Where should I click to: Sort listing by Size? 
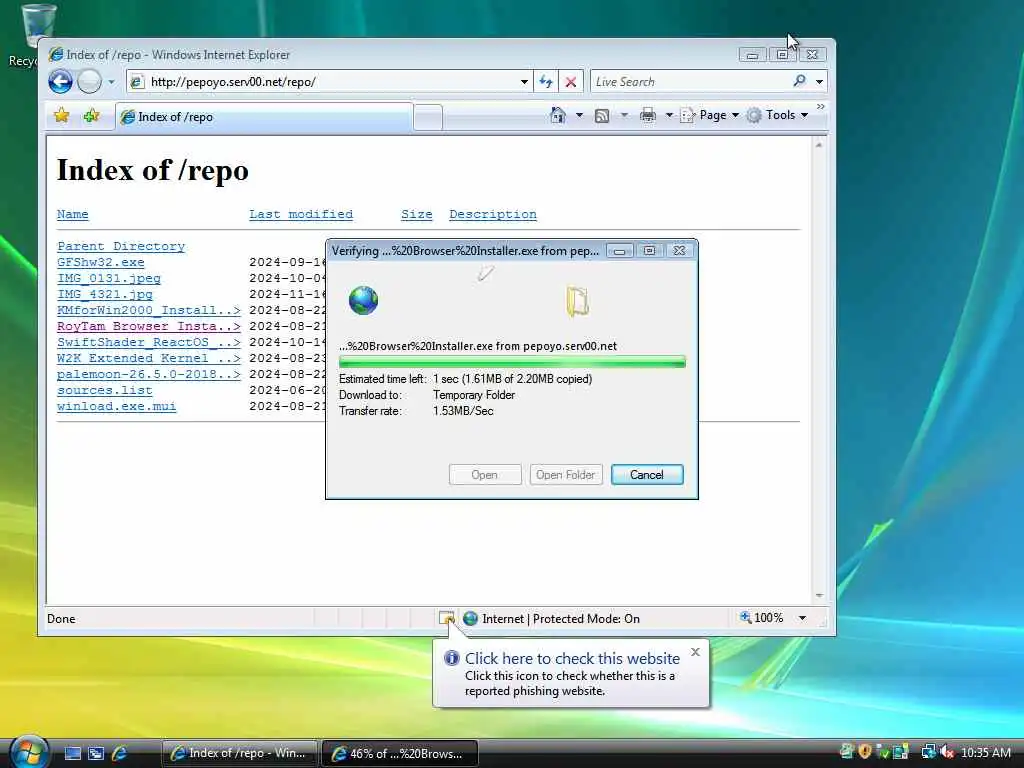[417, 214]
